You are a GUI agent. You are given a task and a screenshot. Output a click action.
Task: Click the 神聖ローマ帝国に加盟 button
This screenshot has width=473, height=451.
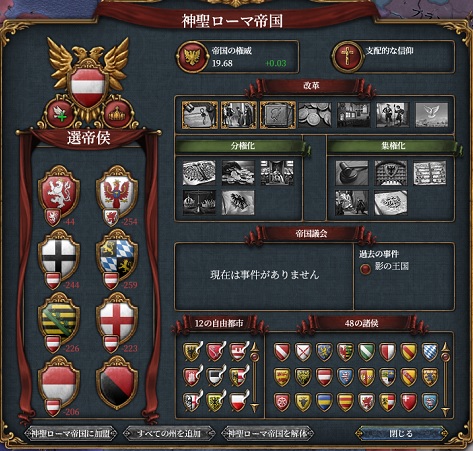point(70,433)
